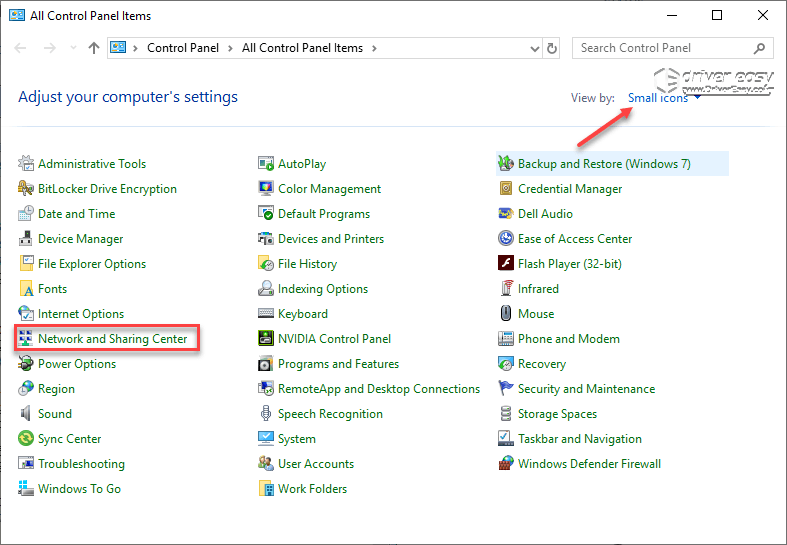Expand the address bar history dropdown arrow
This screenshot has height=545, width=787.
535,49
